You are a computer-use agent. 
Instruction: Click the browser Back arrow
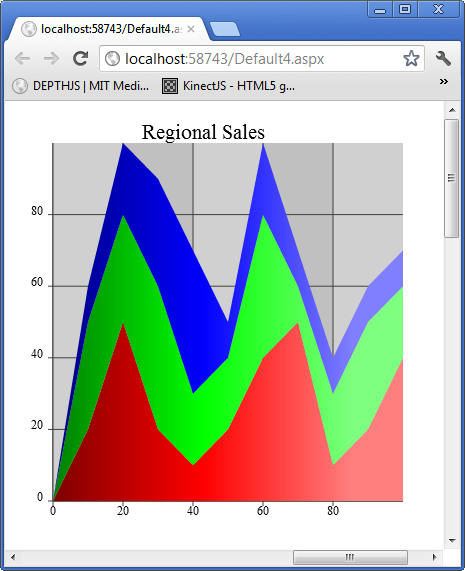point(23,59)
